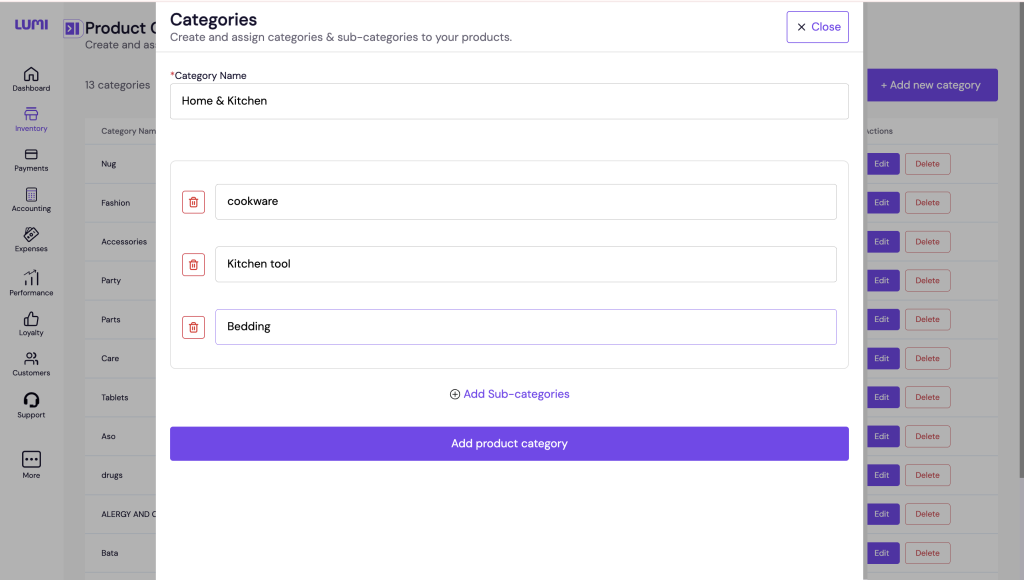Viewport: 1024px width, 580px height.
Task: Click the Add new category button
Action: click(931, 85)
